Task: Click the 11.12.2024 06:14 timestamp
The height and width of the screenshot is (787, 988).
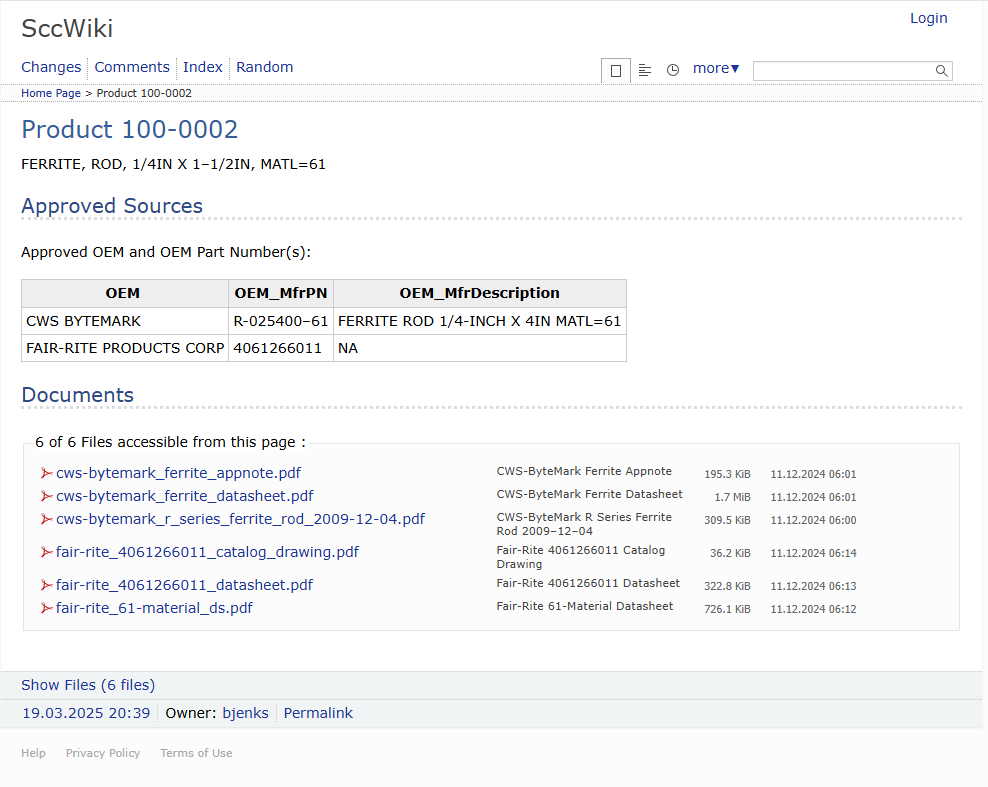Action: click(813, 553)
